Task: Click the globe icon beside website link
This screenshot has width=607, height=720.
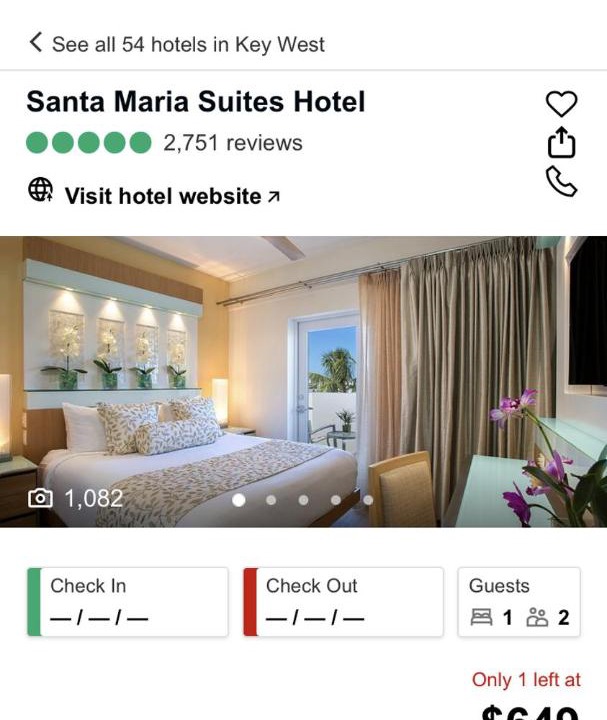Action: (x=40, y=190)
